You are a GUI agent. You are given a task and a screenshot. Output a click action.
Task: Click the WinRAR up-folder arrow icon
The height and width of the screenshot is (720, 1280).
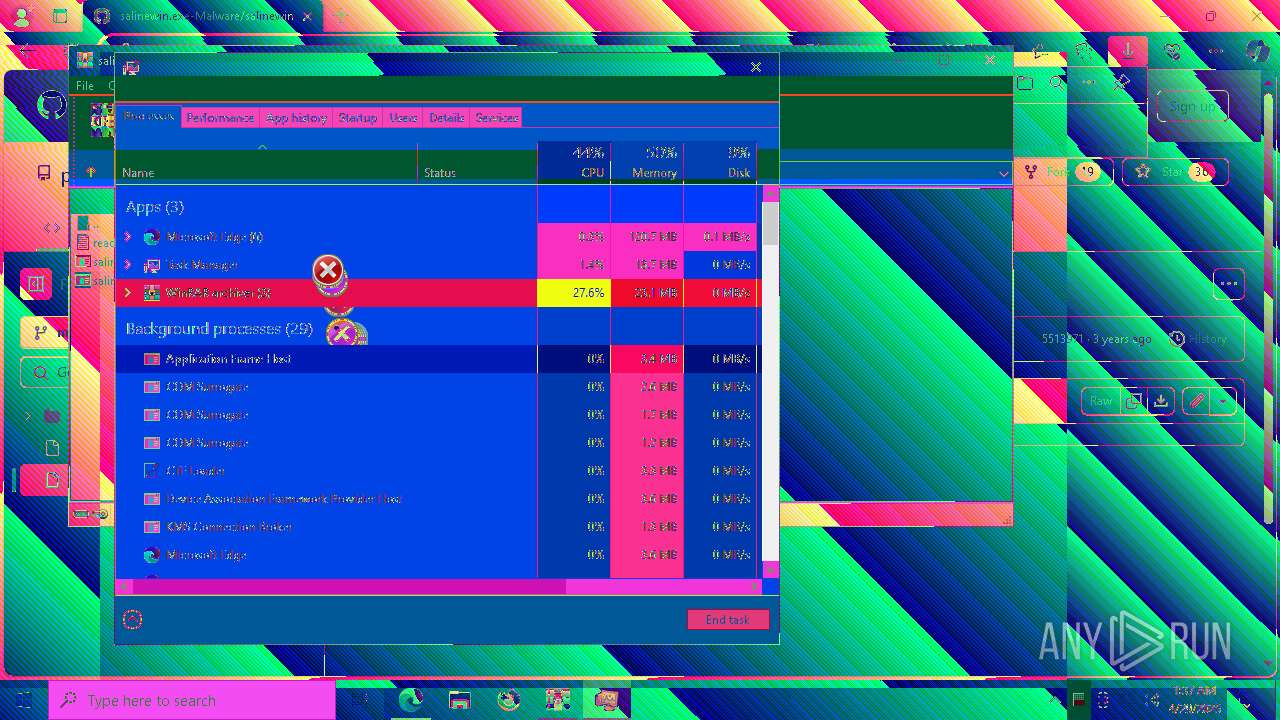click(90, 172)
